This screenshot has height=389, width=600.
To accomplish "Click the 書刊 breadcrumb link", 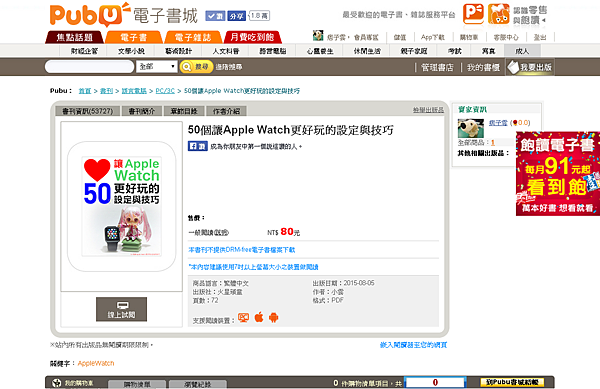I will point(106,91).
